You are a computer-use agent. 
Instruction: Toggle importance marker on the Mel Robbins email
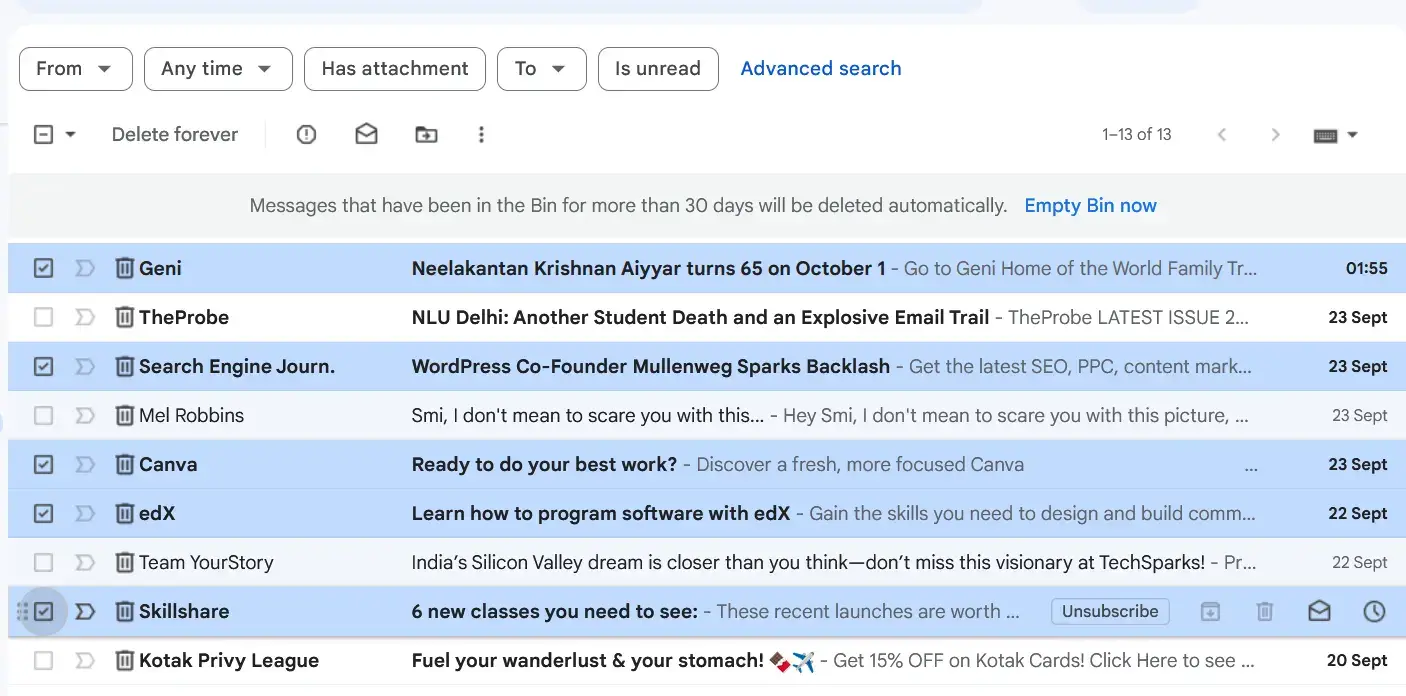coord(85,415)
